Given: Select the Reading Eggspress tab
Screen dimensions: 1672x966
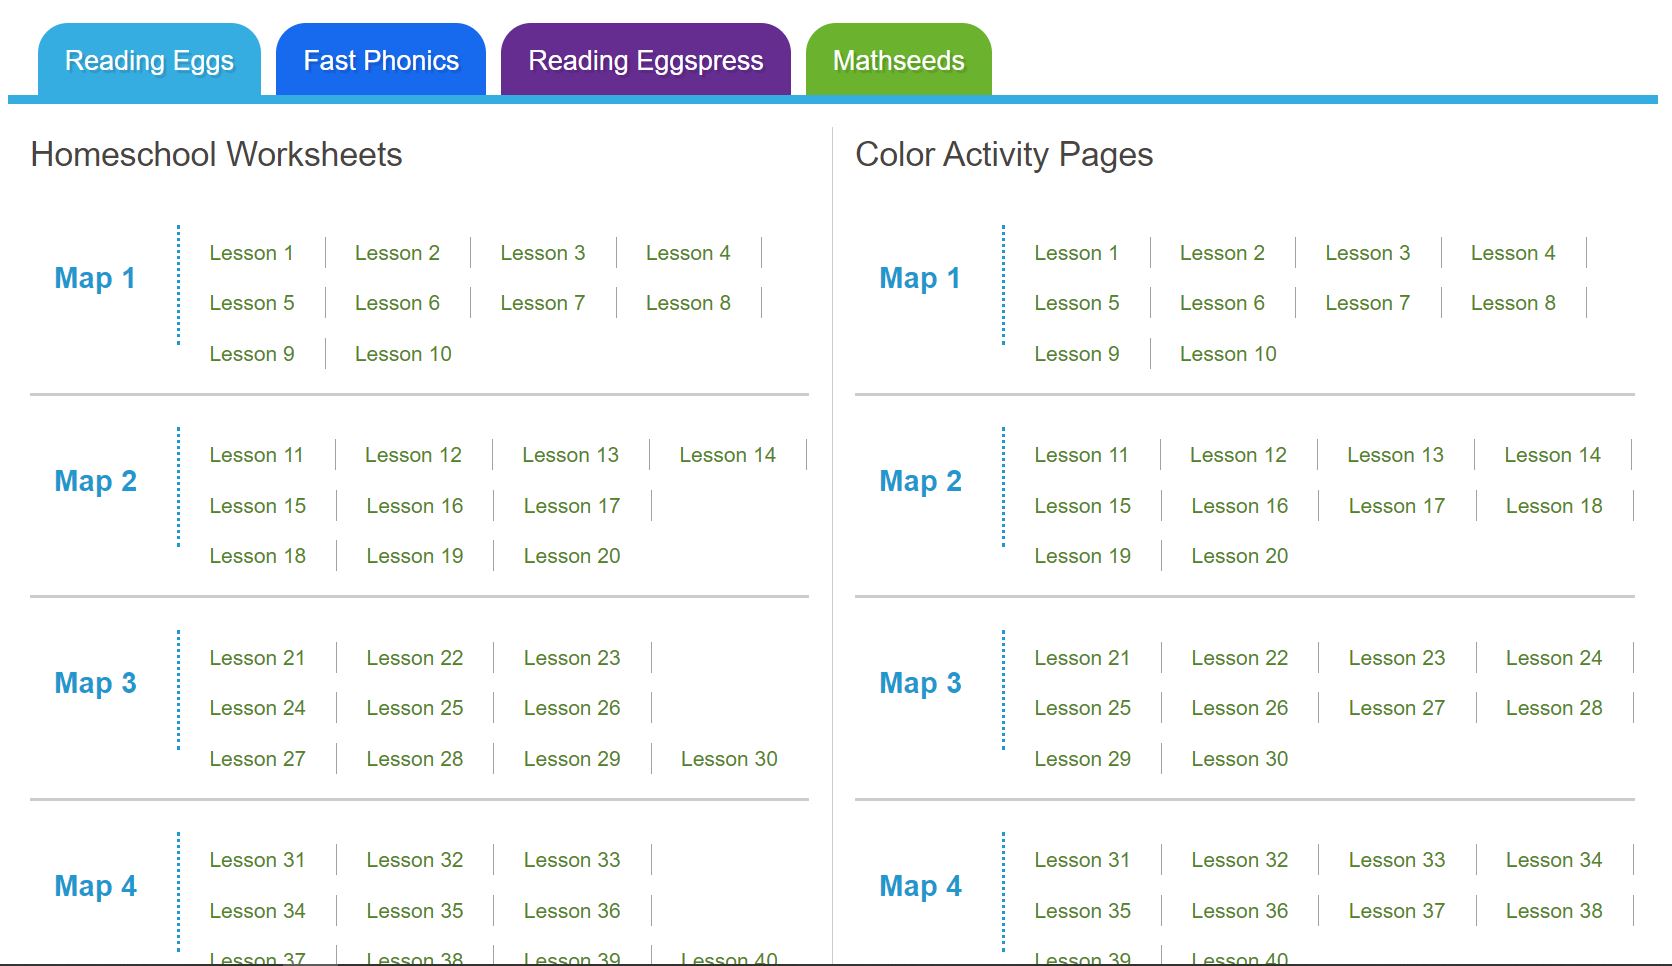Looking at the screenshot, I should (x=645, y=61).
